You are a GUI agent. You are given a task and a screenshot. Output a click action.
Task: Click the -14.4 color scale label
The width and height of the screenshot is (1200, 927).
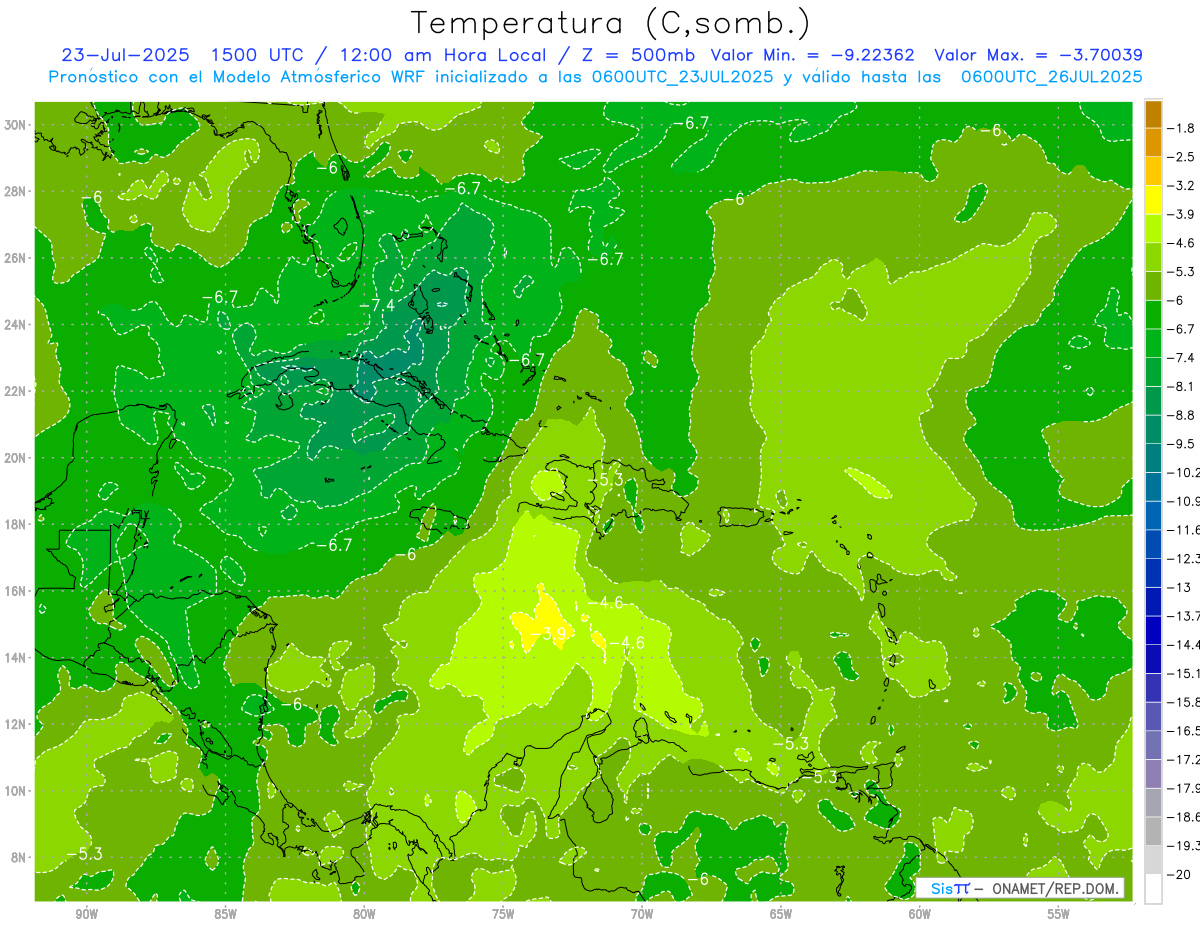click(1184, 644)
